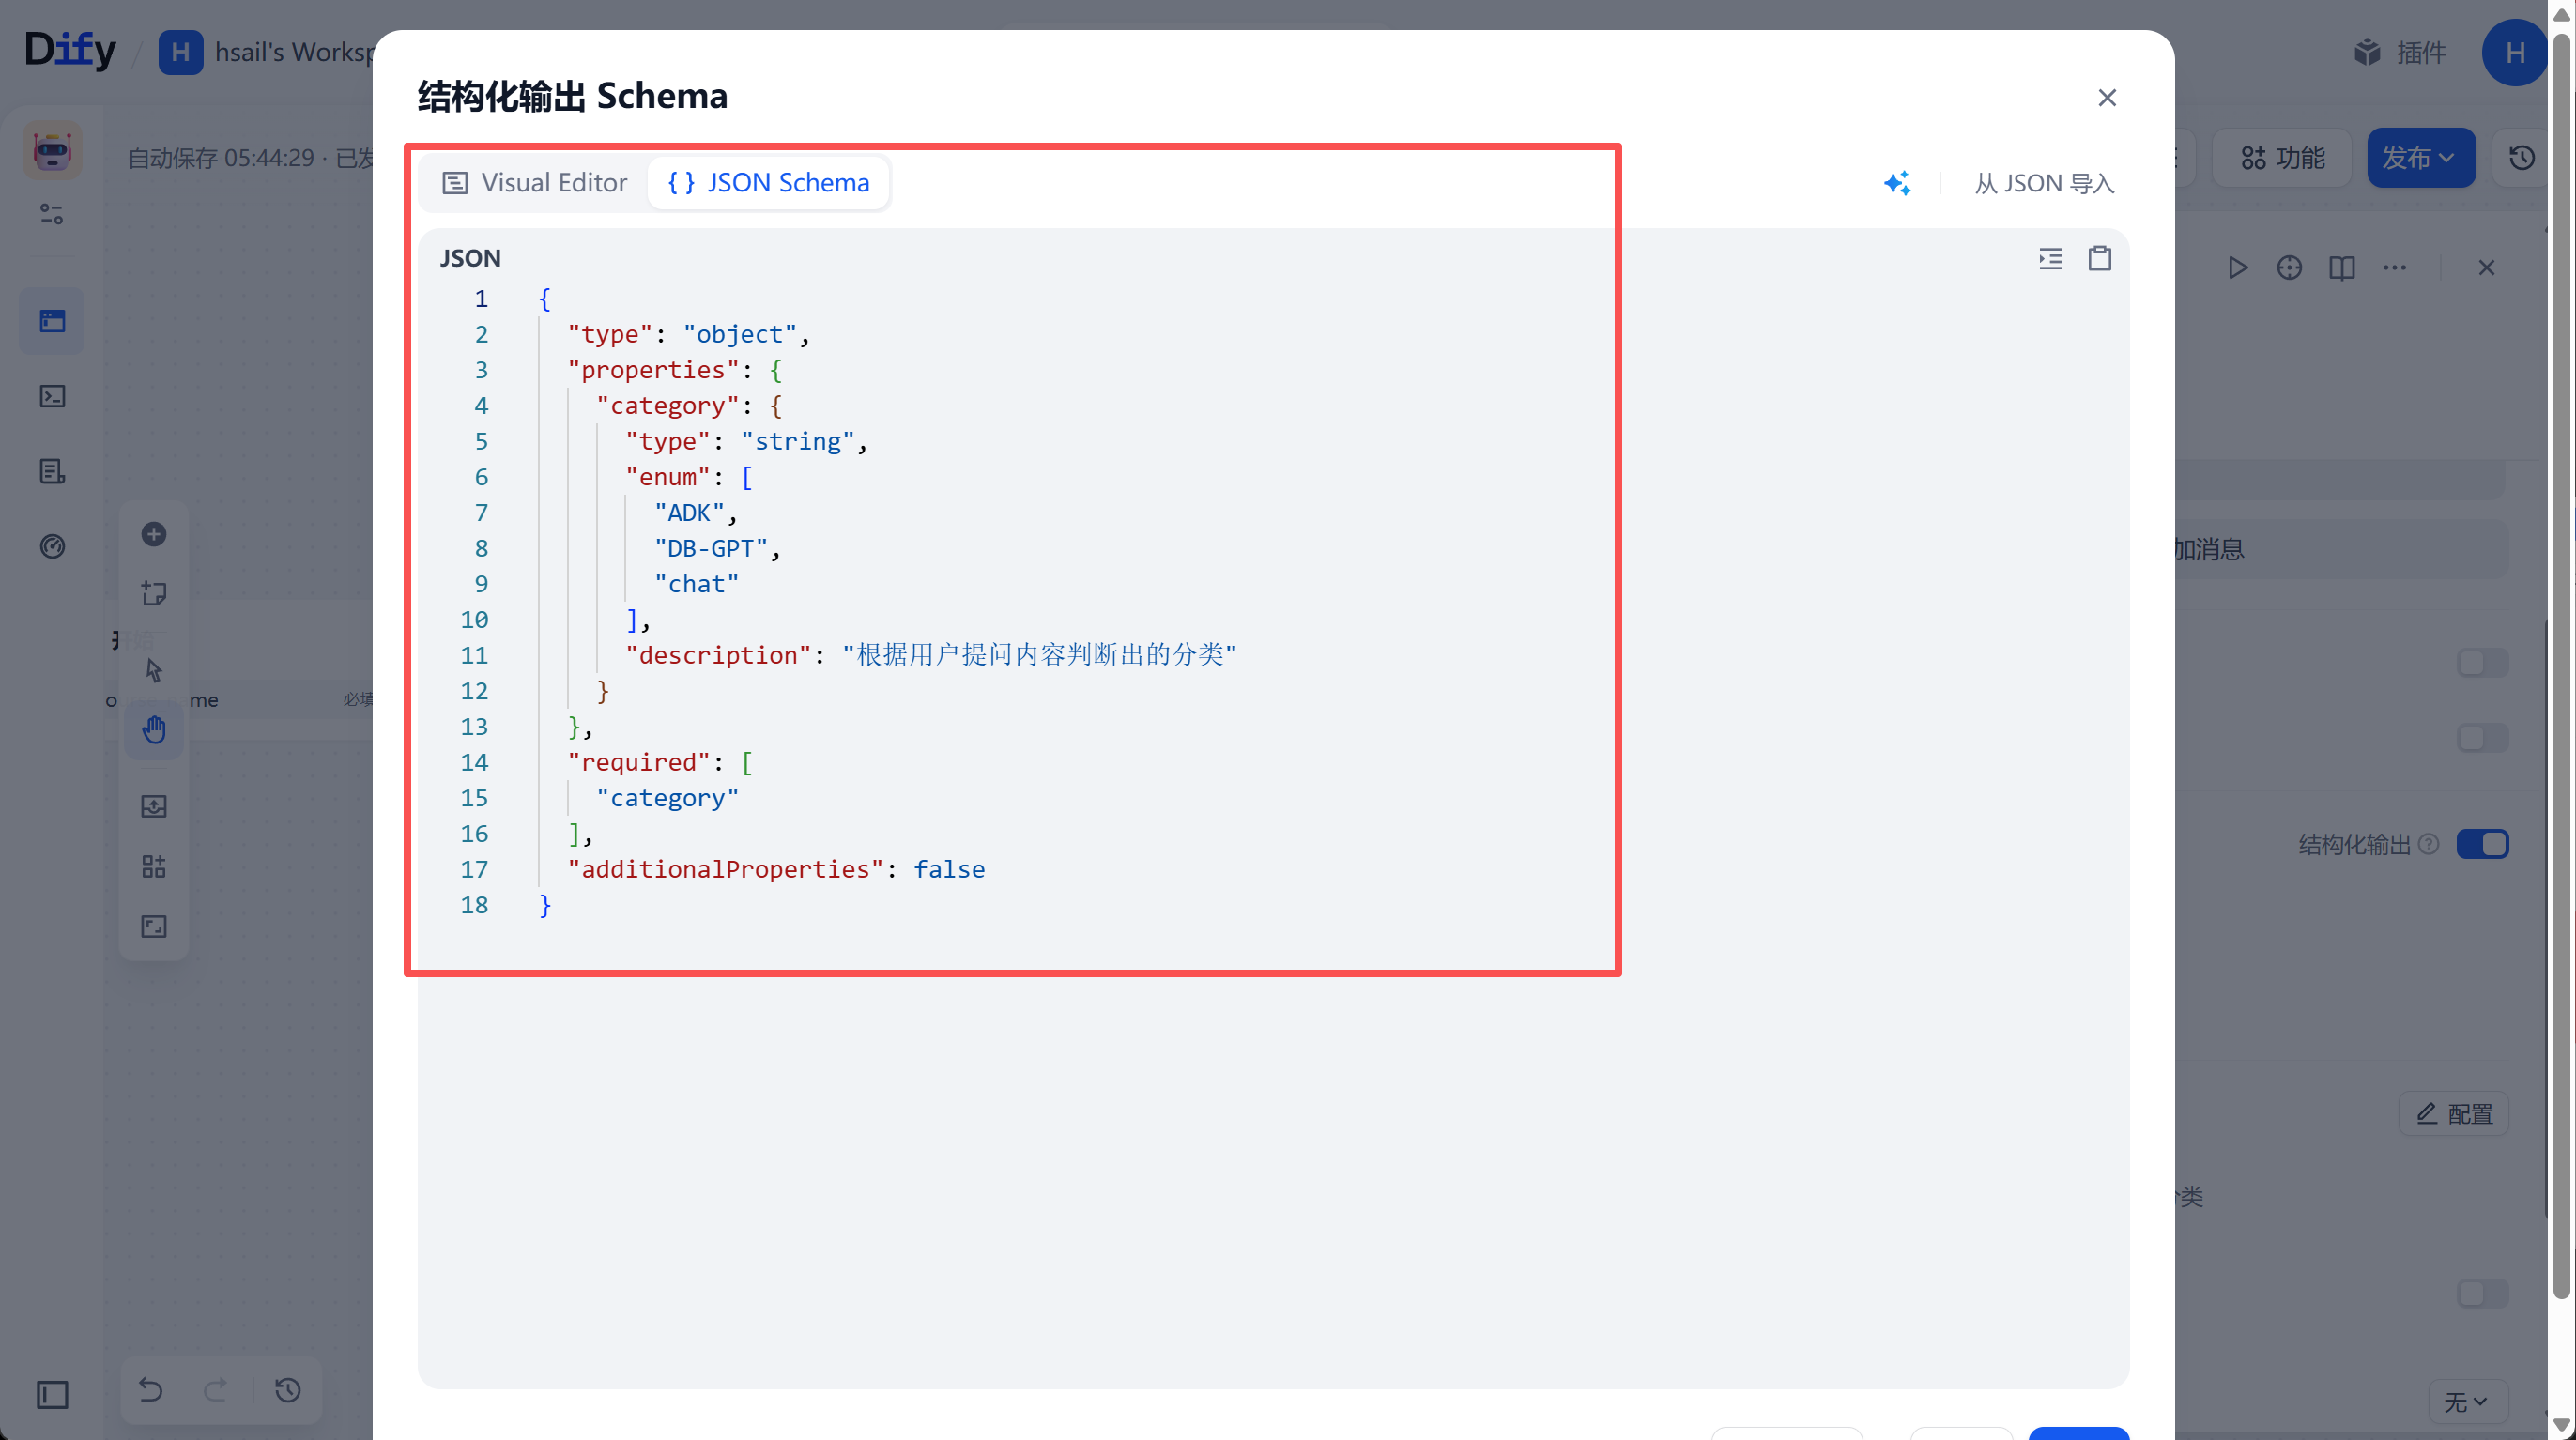The height and width of the screenshot is (1440, 2576).
Task: Switch to the Visual Editor tab
Action: [x=535, y=183]
